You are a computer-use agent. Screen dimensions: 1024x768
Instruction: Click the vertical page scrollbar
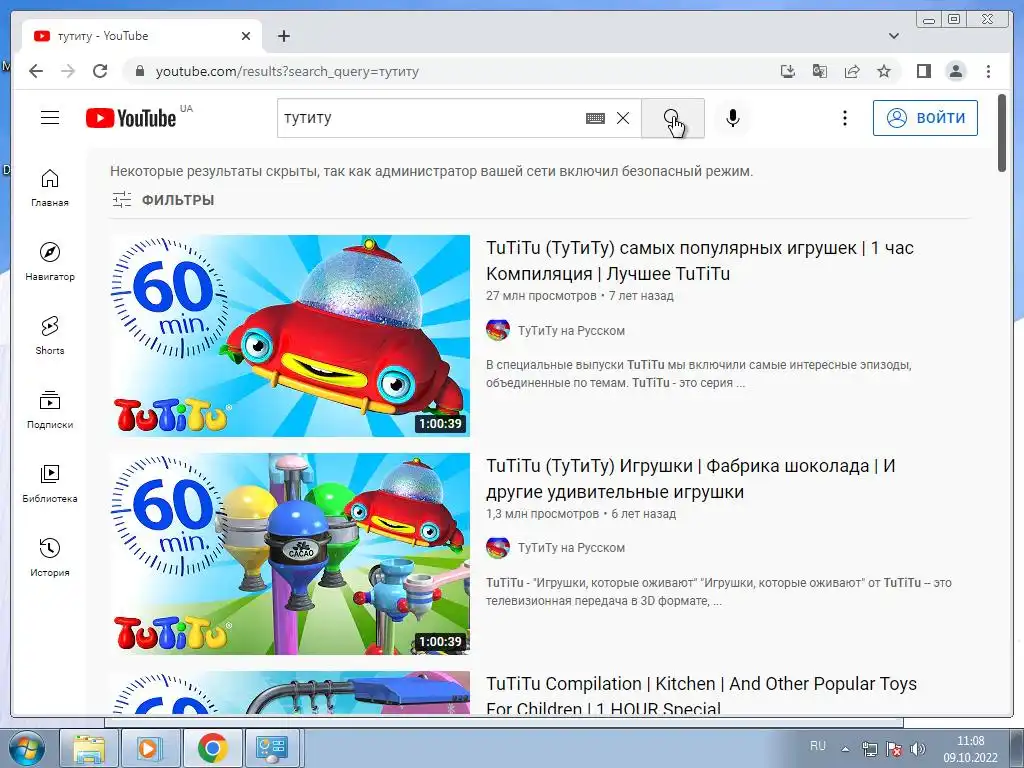coord(1002,133)
